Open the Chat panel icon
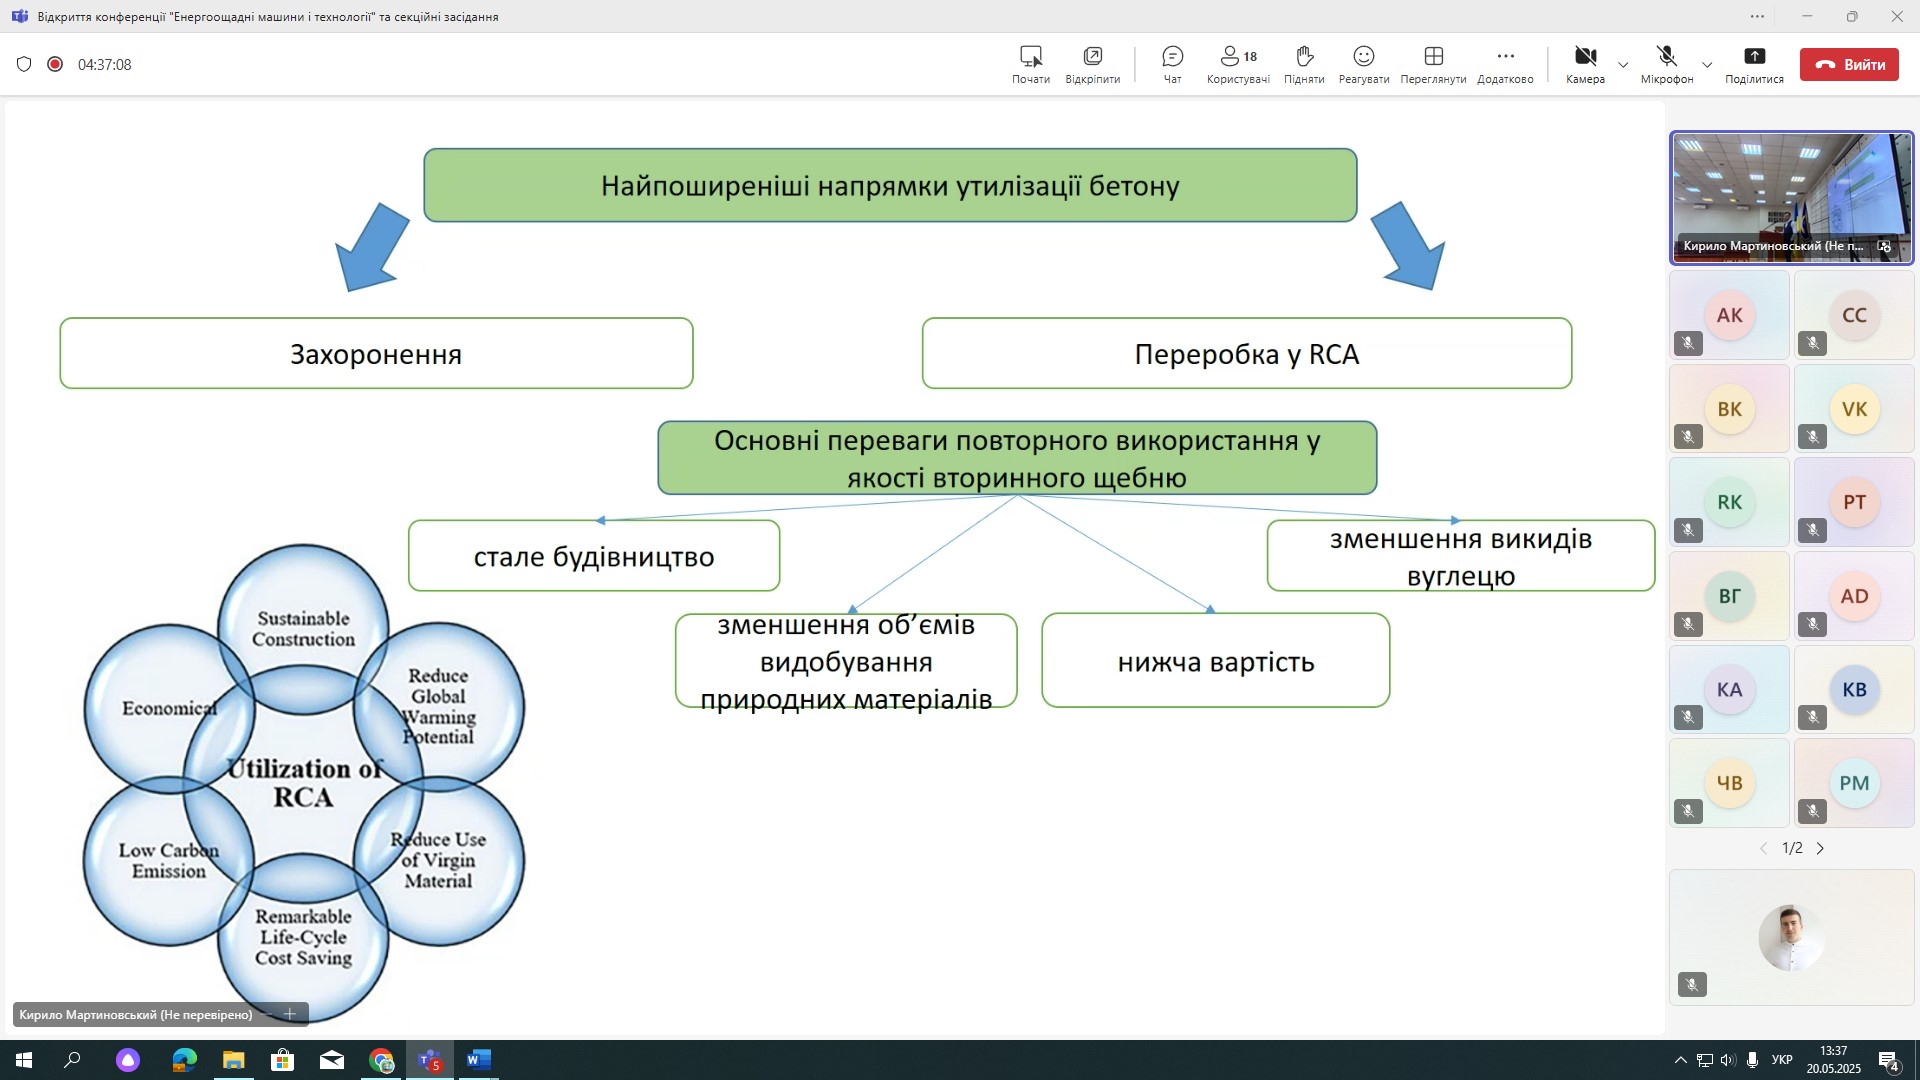Image resolution: width=1920 pixels, height=1080 pixels. click(1172, 57)
